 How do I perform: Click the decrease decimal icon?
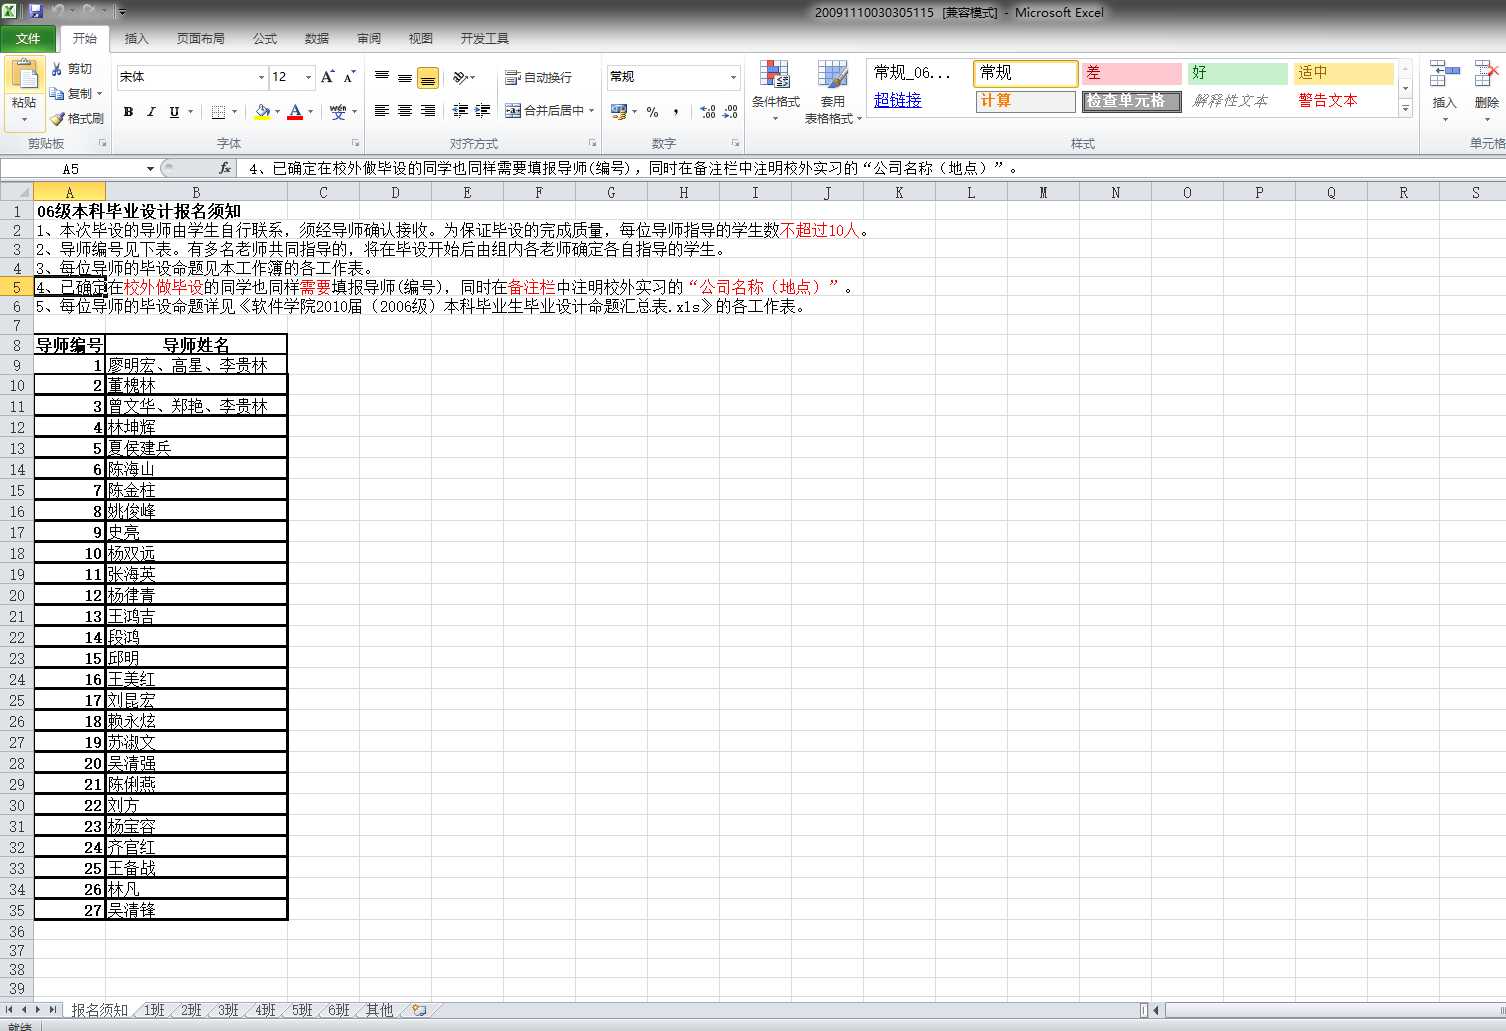click(731, 111)
